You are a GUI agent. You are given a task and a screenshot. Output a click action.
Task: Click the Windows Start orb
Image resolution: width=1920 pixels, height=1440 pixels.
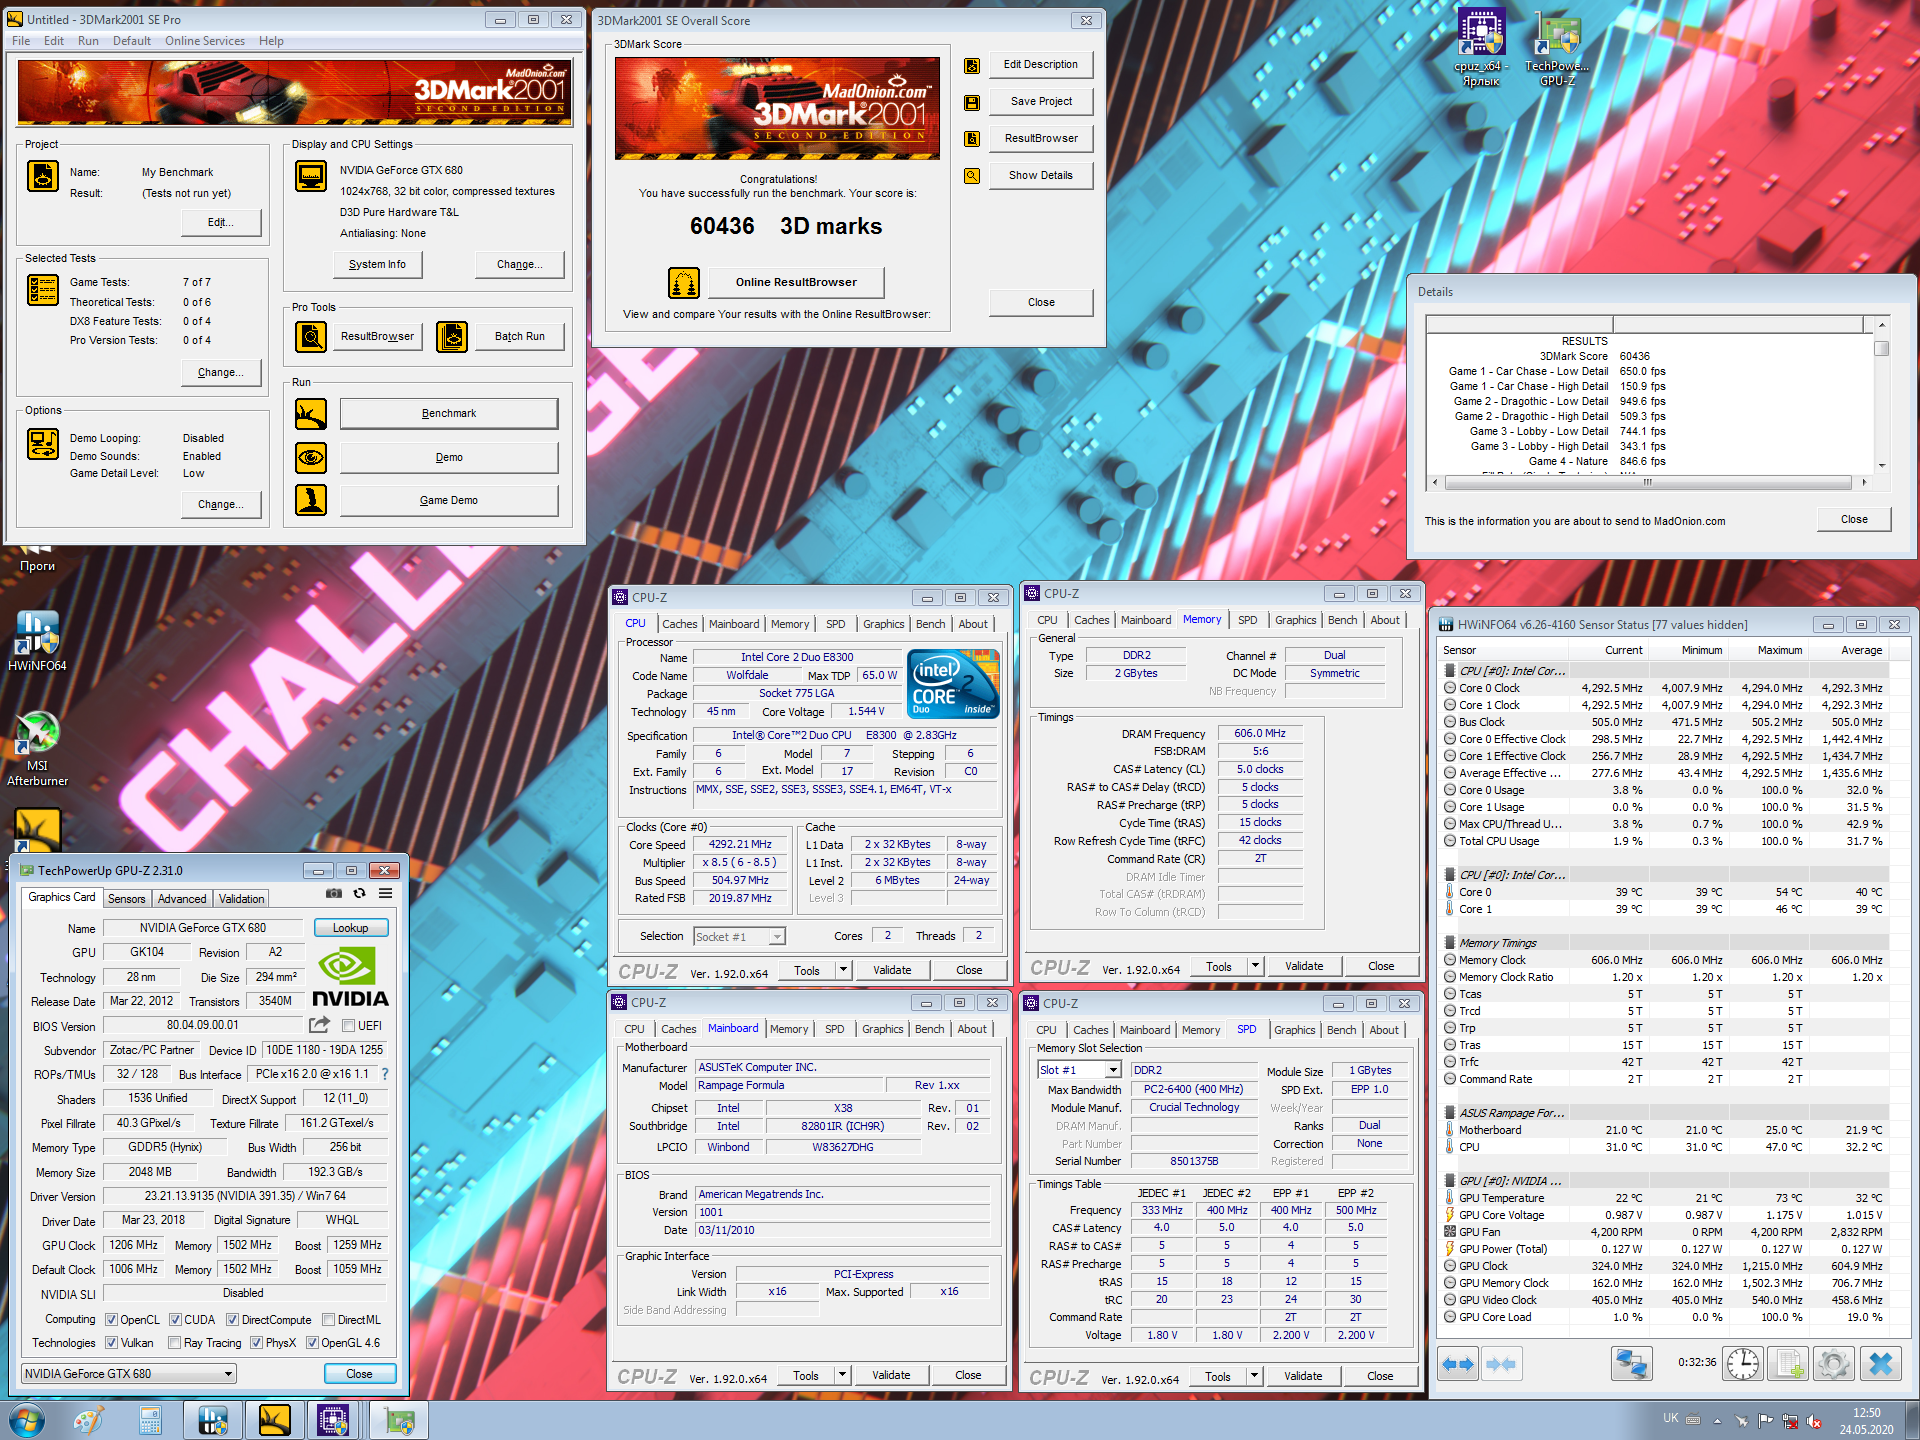(26, 1420)
